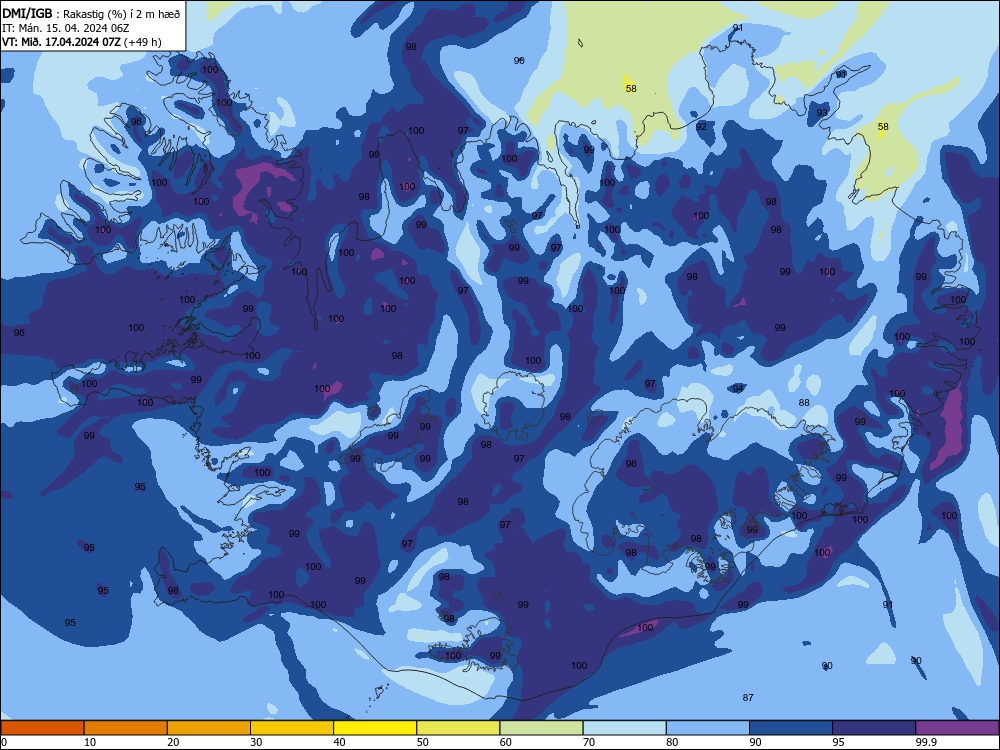1000x750 pixels.
Task: Click the legend scale label '30'
Action: click(x=256, y=742)
